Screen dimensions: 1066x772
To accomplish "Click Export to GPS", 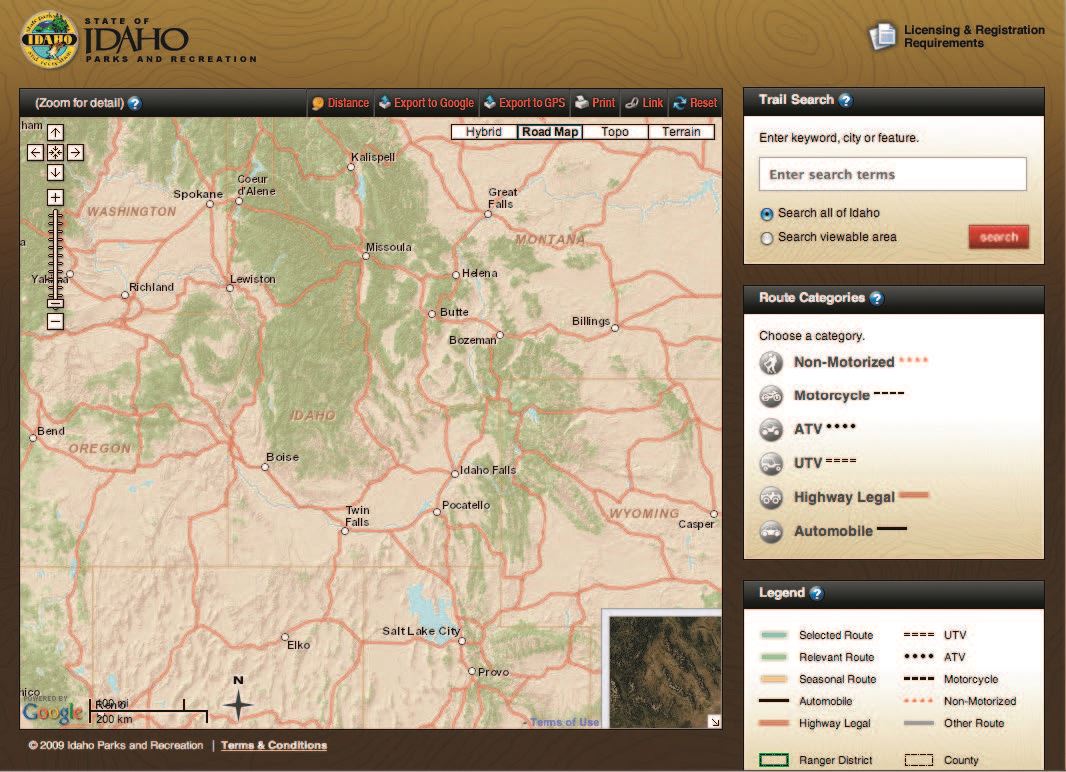I will 524,103.
